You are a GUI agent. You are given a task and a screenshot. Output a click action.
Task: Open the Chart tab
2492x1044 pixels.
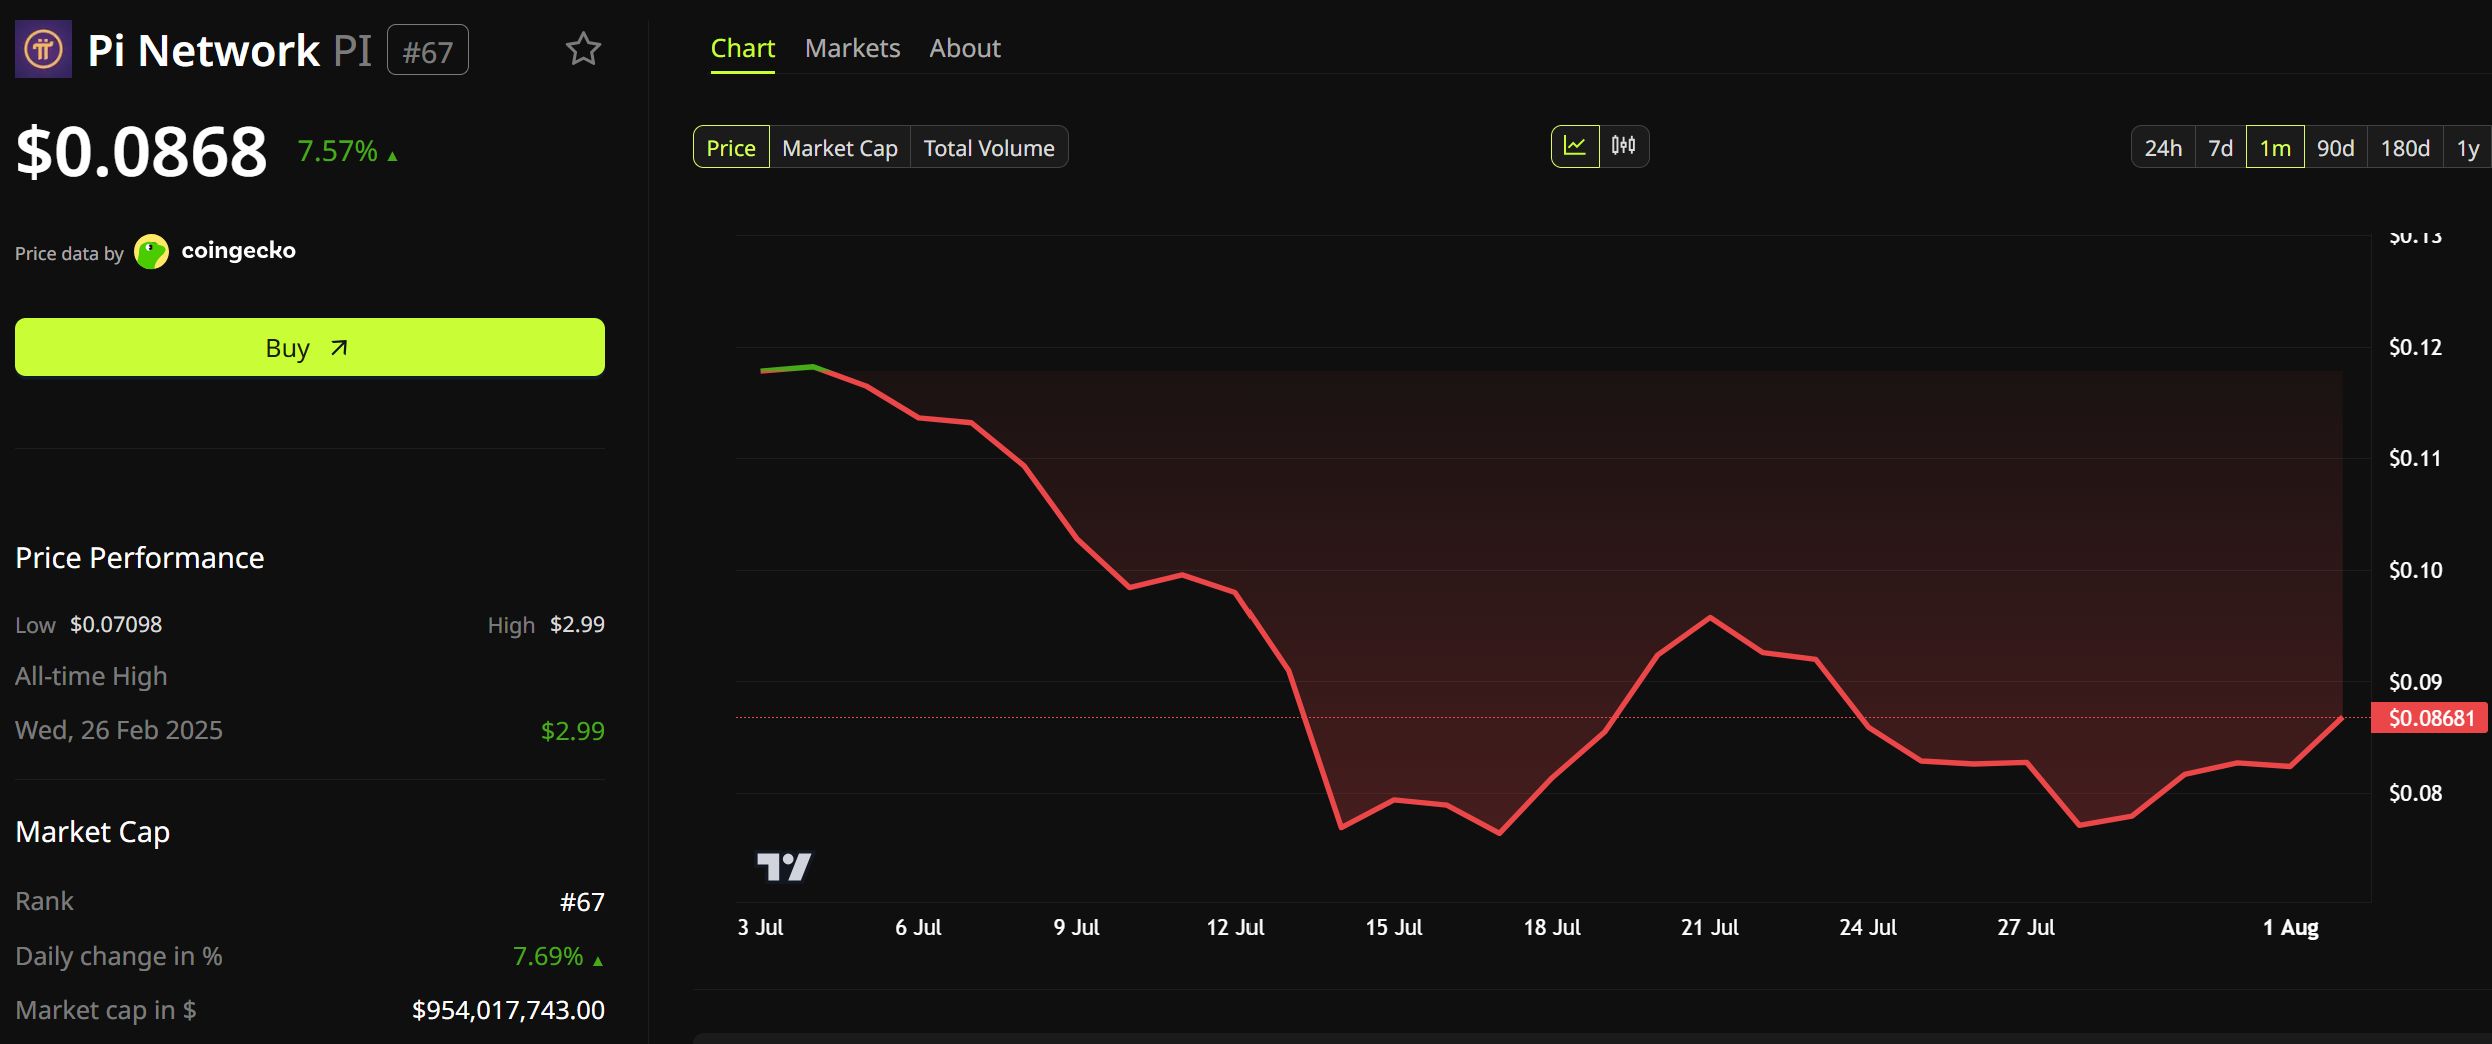(742, 48)
